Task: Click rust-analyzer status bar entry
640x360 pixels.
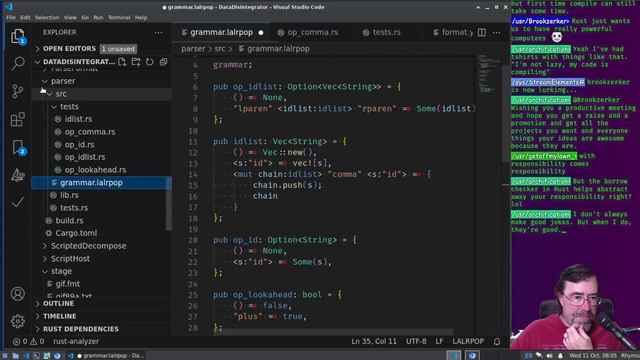Action: [x=76, y=342]
